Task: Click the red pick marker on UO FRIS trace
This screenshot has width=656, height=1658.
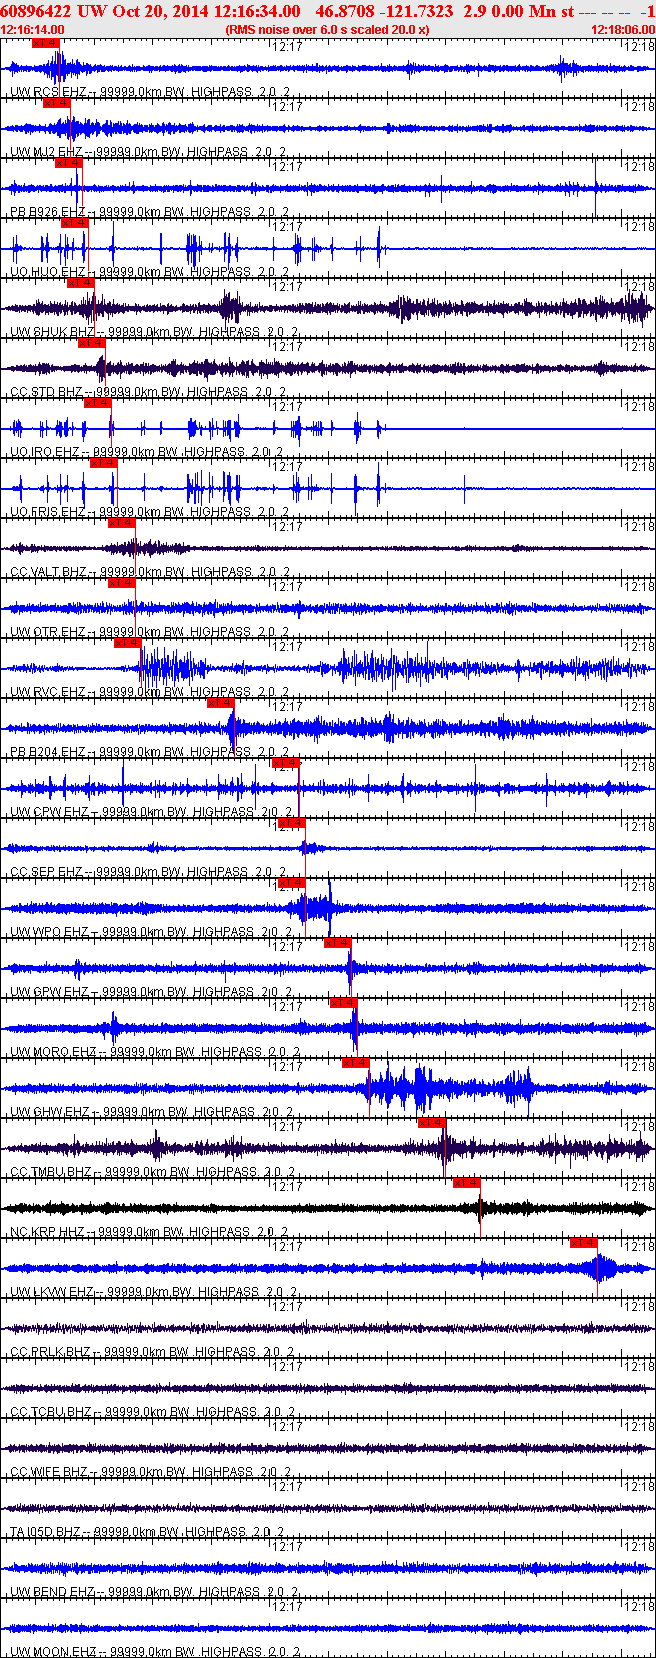Action: 104,463
